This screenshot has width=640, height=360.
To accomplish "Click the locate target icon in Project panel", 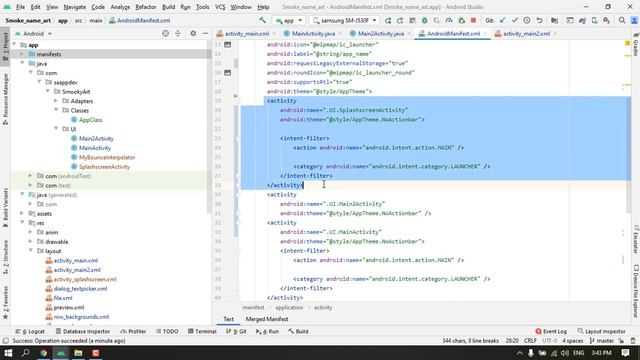I will [x=165, y=33].
